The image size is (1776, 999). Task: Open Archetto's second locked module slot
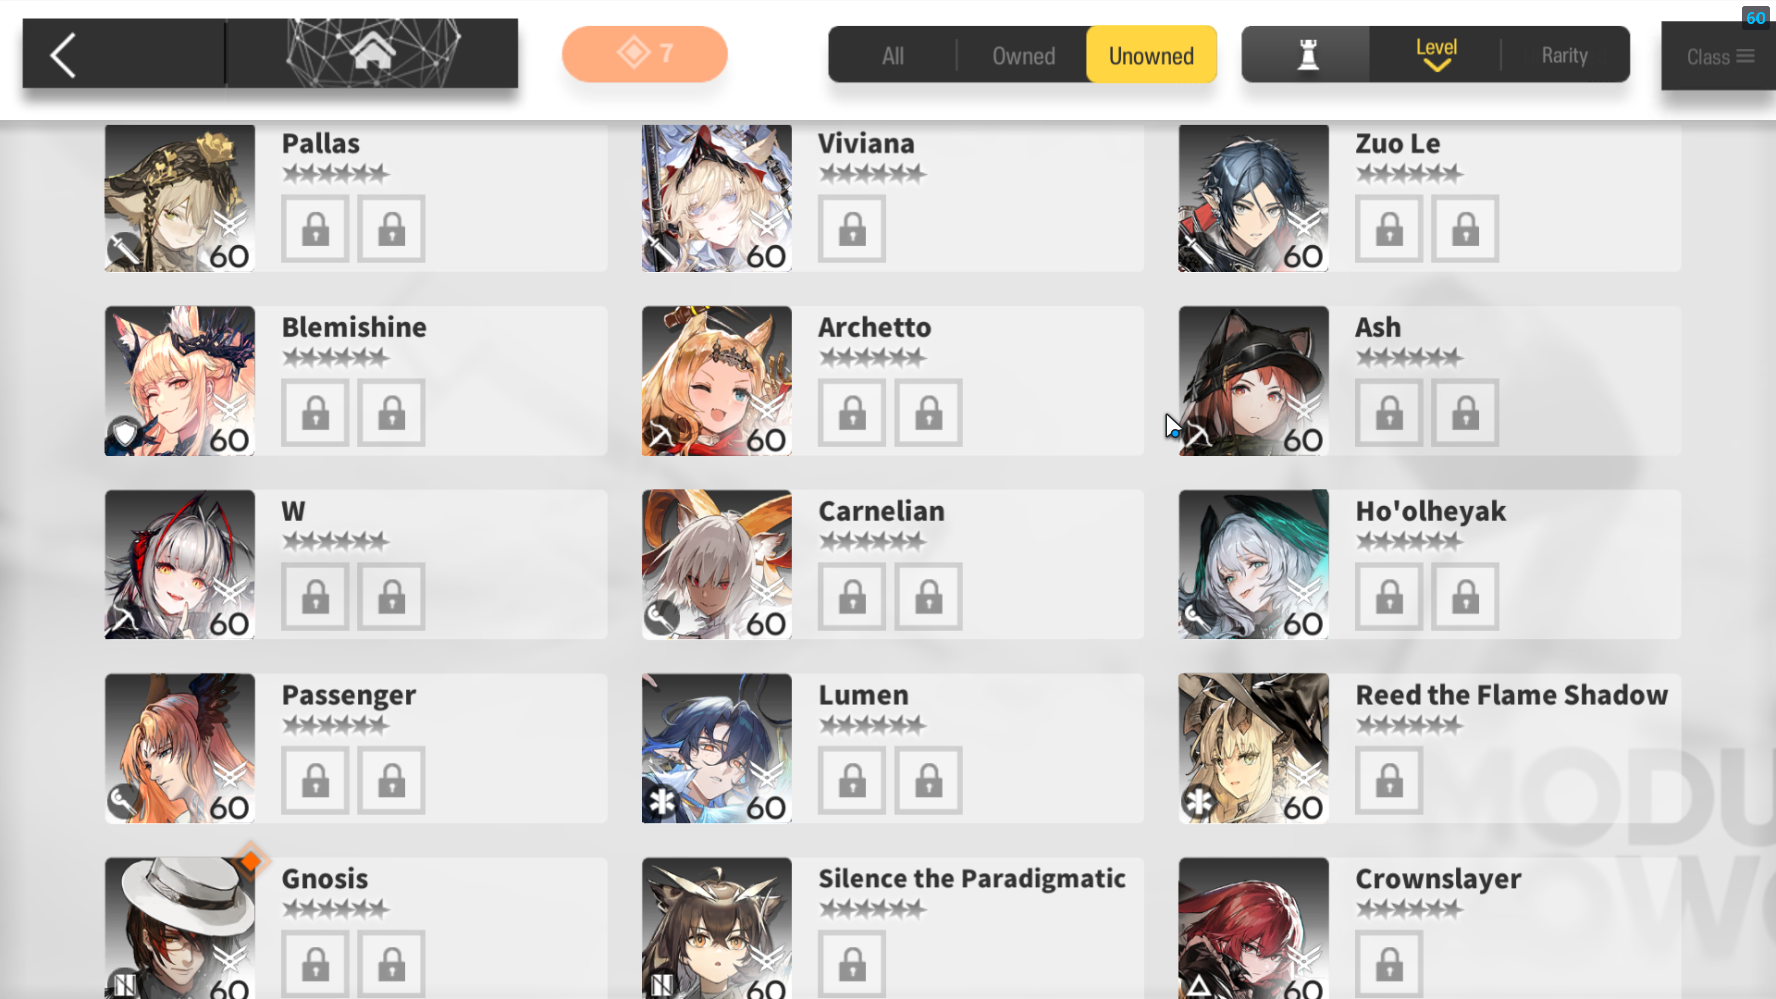[x=928, y=412]
